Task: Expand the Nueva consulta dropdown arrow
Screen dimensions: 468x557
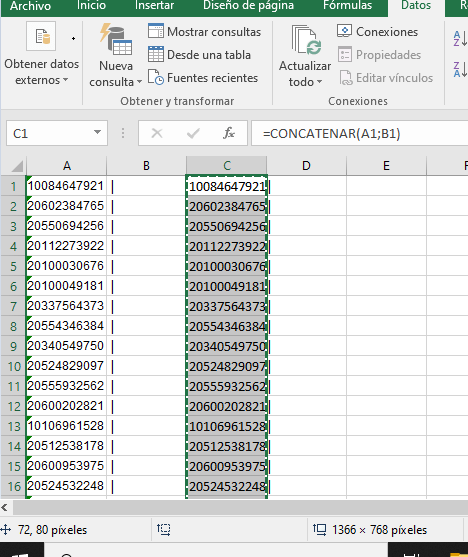Action: (x=140, y=82)
